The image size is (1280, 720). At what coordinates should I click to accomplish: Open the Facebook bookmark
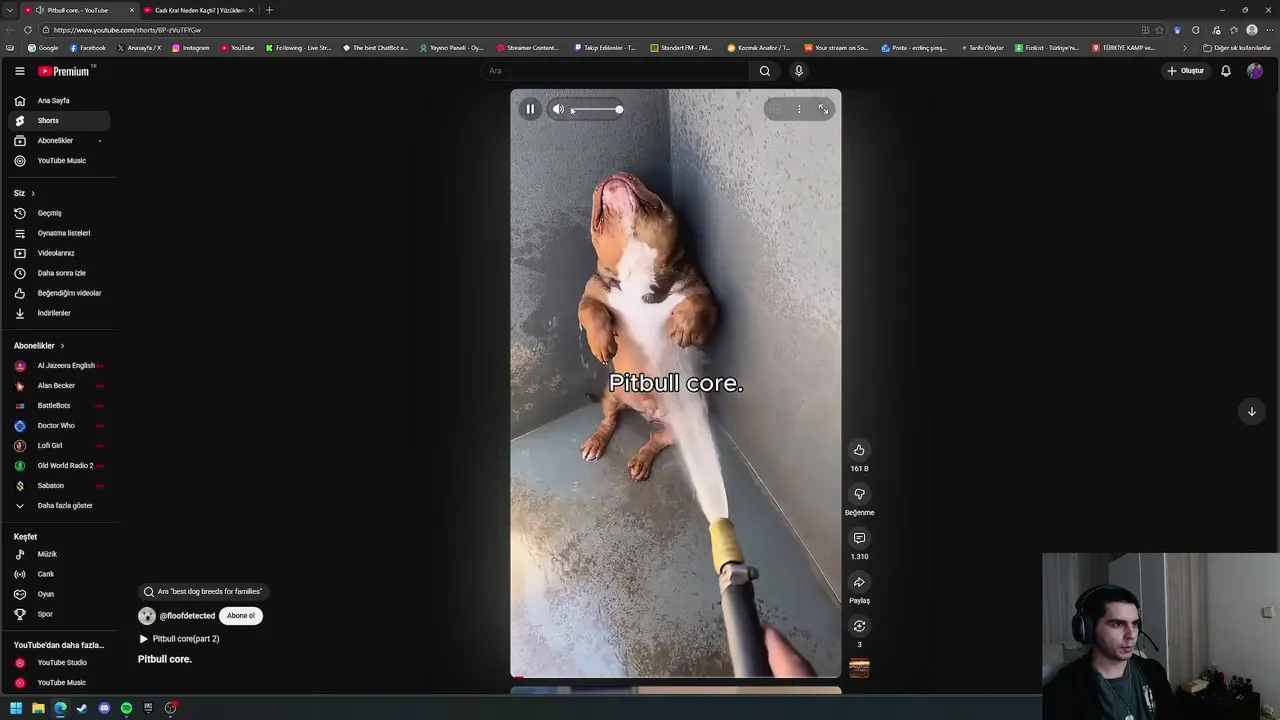(88, 48)
